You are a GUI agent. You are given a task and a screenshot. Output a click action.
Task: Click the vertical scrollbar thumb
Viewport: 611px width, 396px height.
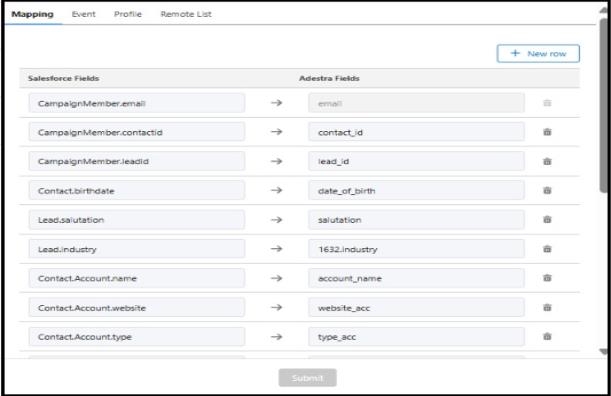(x=604, y=105)
